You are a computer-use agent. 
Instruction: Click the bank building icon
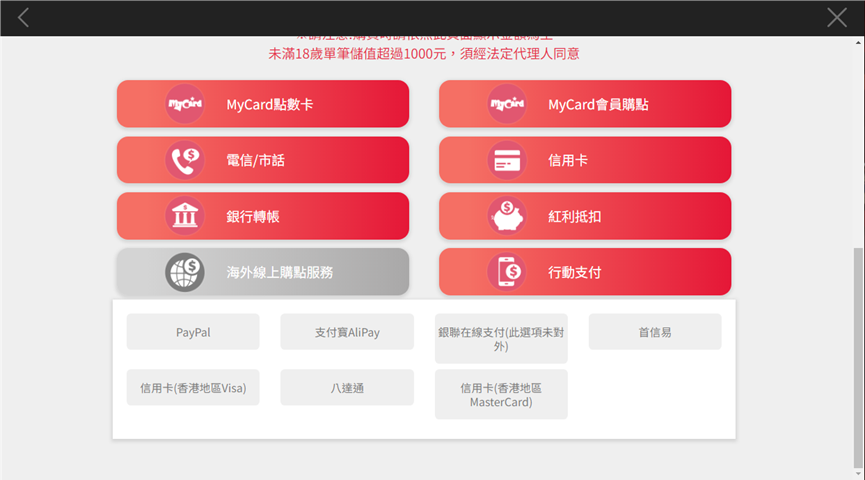(x=185, y=216)
